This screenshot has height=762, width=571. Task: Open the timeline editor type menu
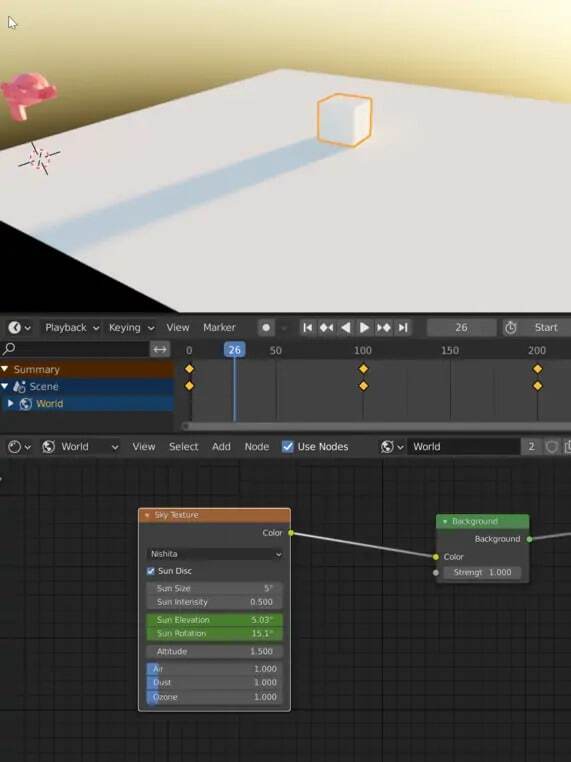pyautogui.click(x=19, y=328)
